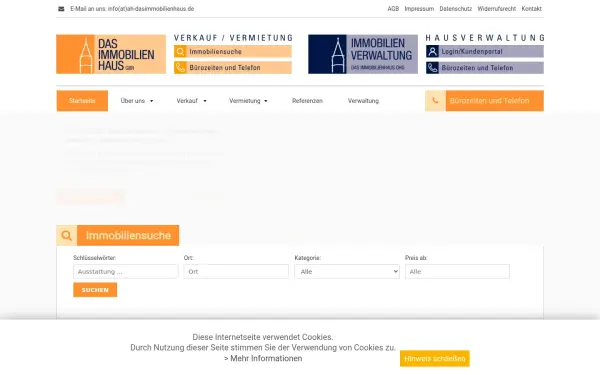
Task: Select the Referenzen menu item
Action: pos(307,101)
